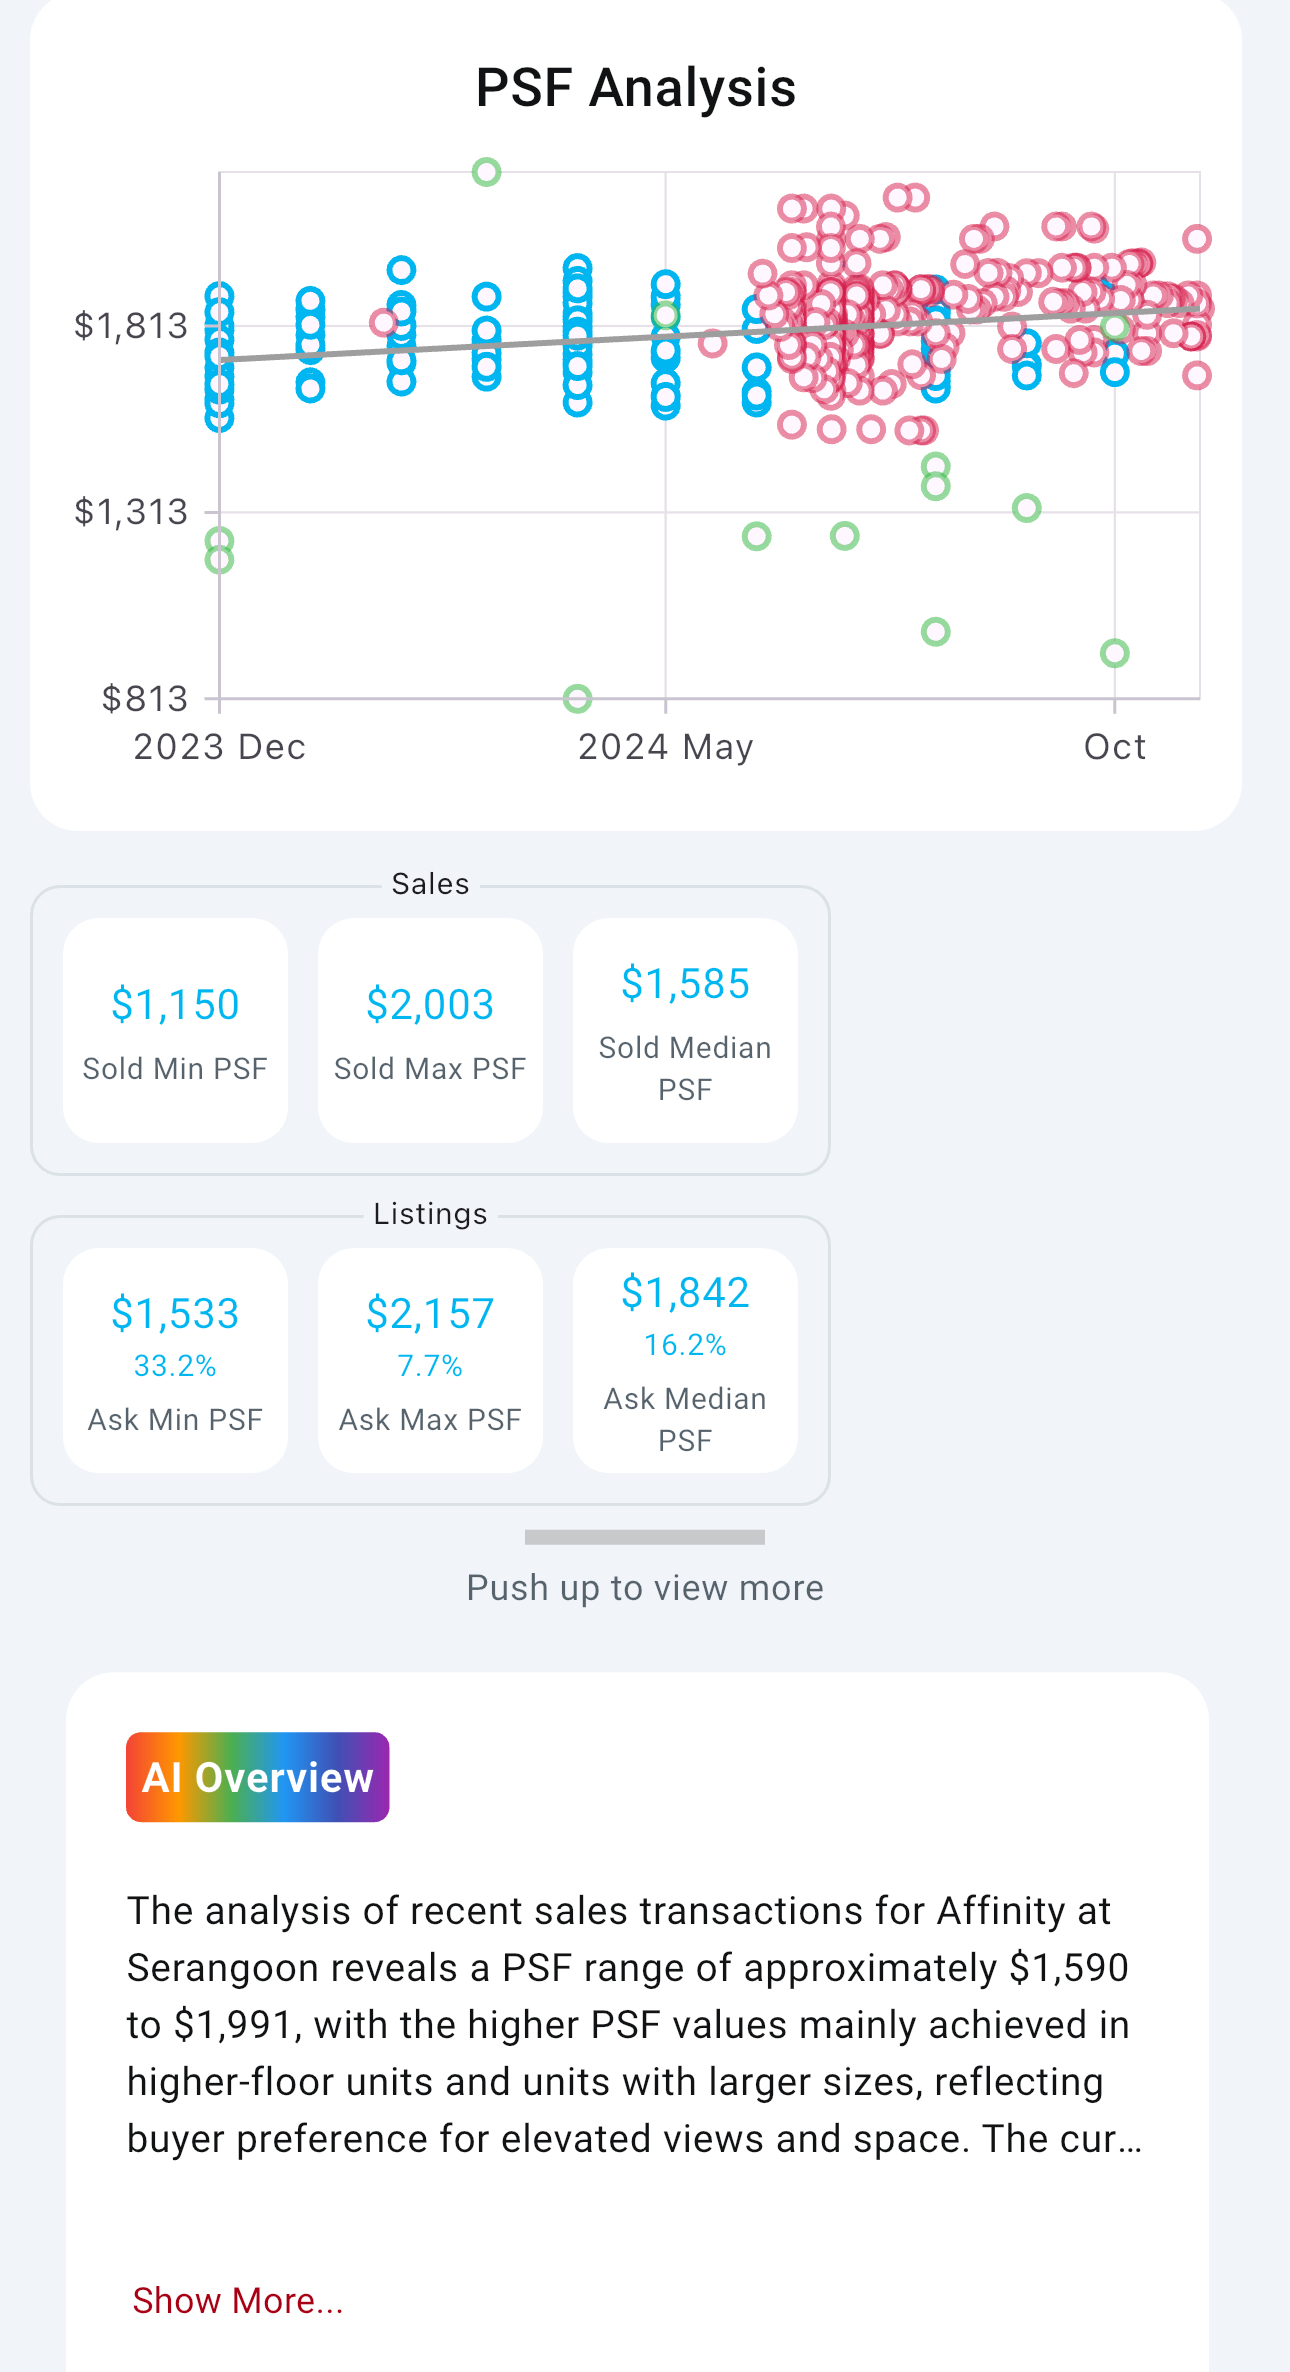Screen dimensions: 1290x2372
Task: Tap the gray drag handle bar
Action: 645,1537
